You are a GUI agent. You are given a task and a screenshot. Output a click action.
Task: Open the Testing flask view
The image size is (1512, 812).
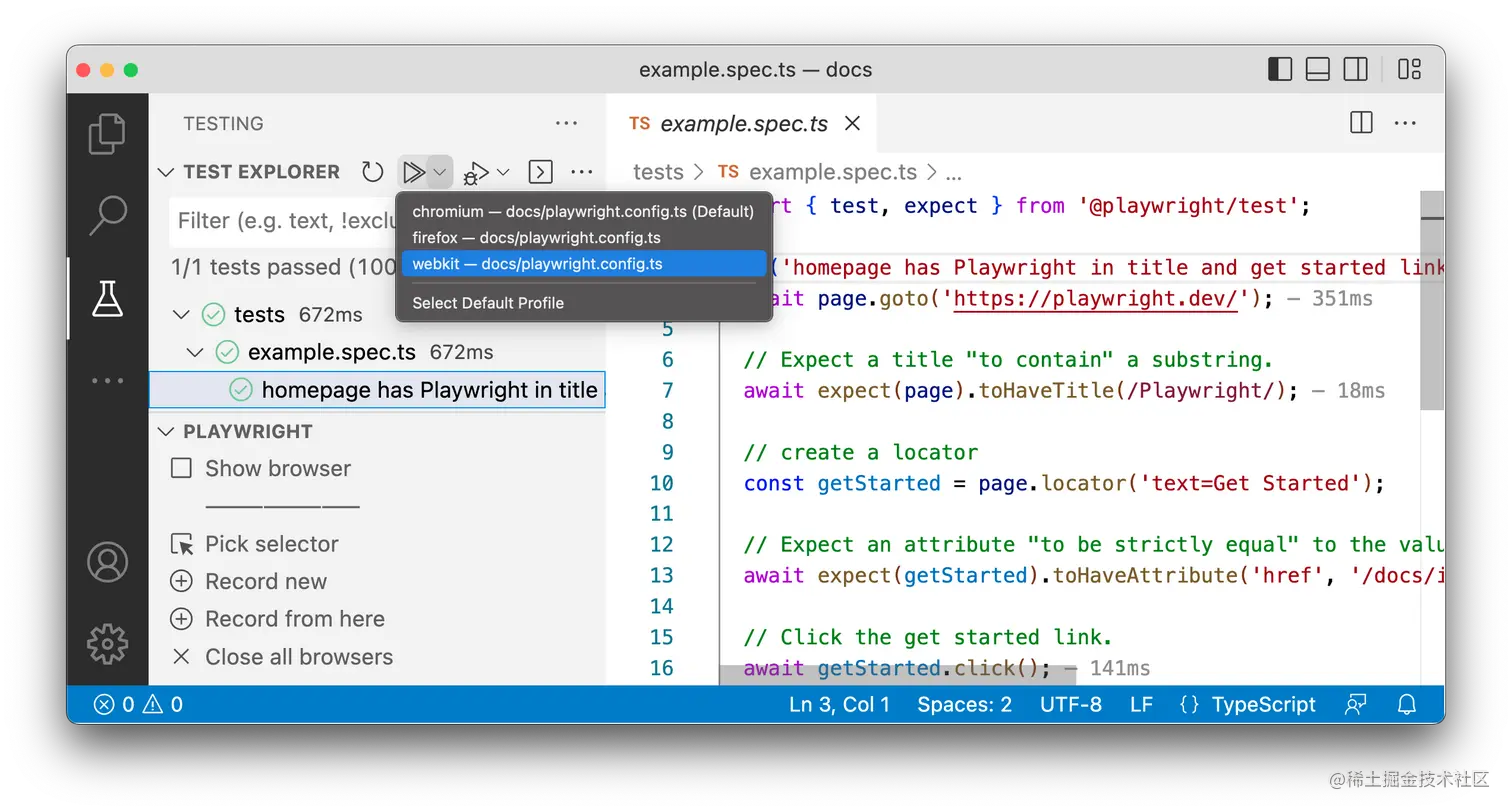107,298
